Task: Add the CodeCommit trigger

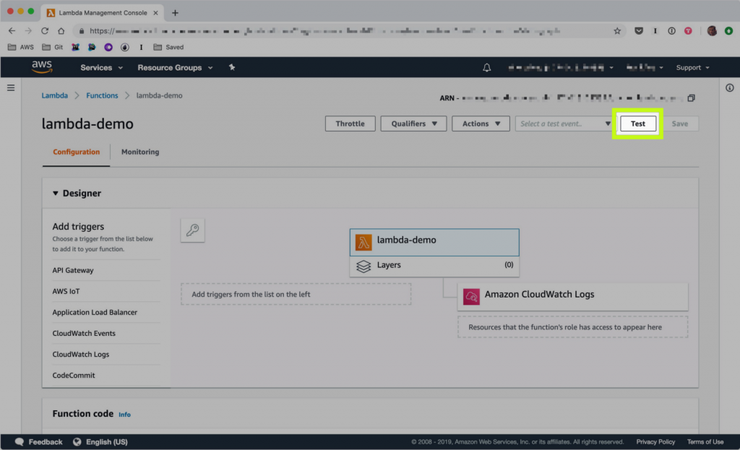Action: 74,375
